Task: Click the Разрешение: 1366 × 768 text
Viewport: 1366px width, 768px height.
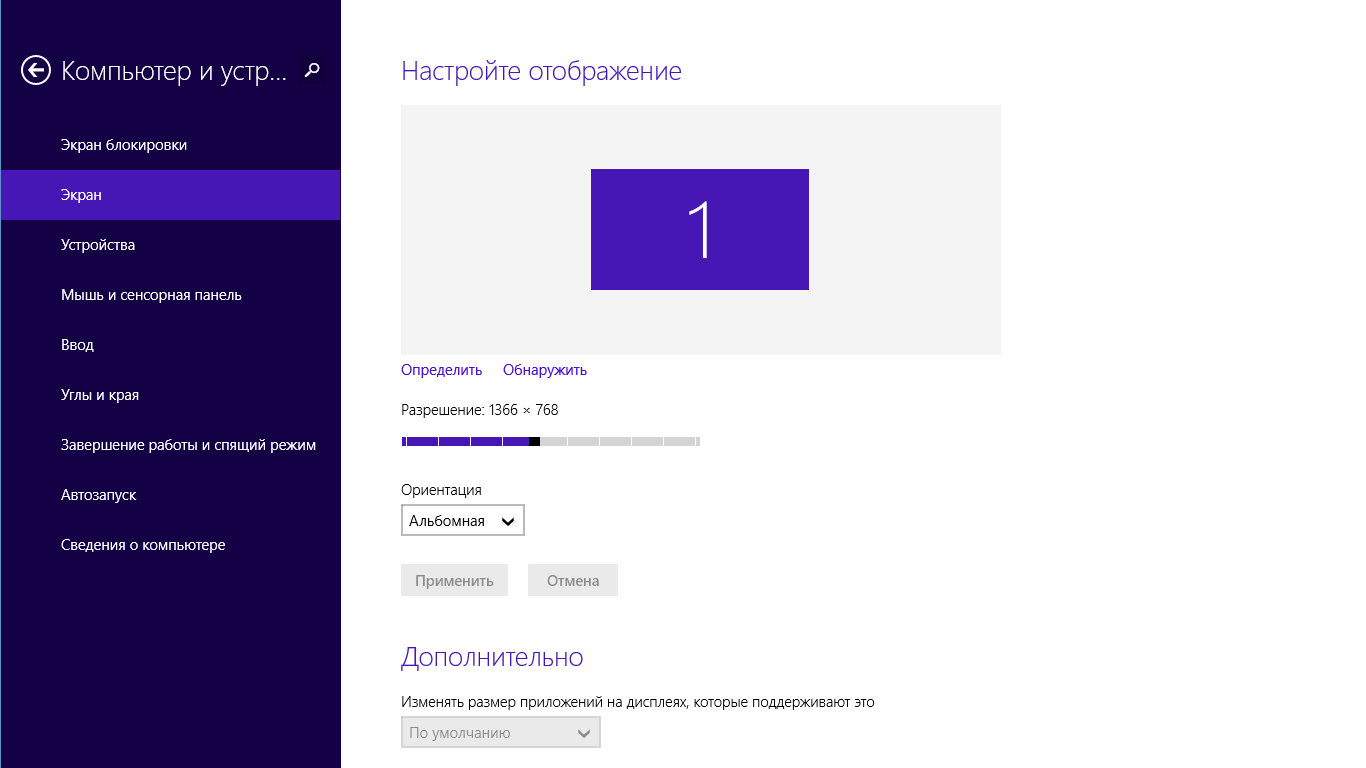Action: click(x=479, y=410)
